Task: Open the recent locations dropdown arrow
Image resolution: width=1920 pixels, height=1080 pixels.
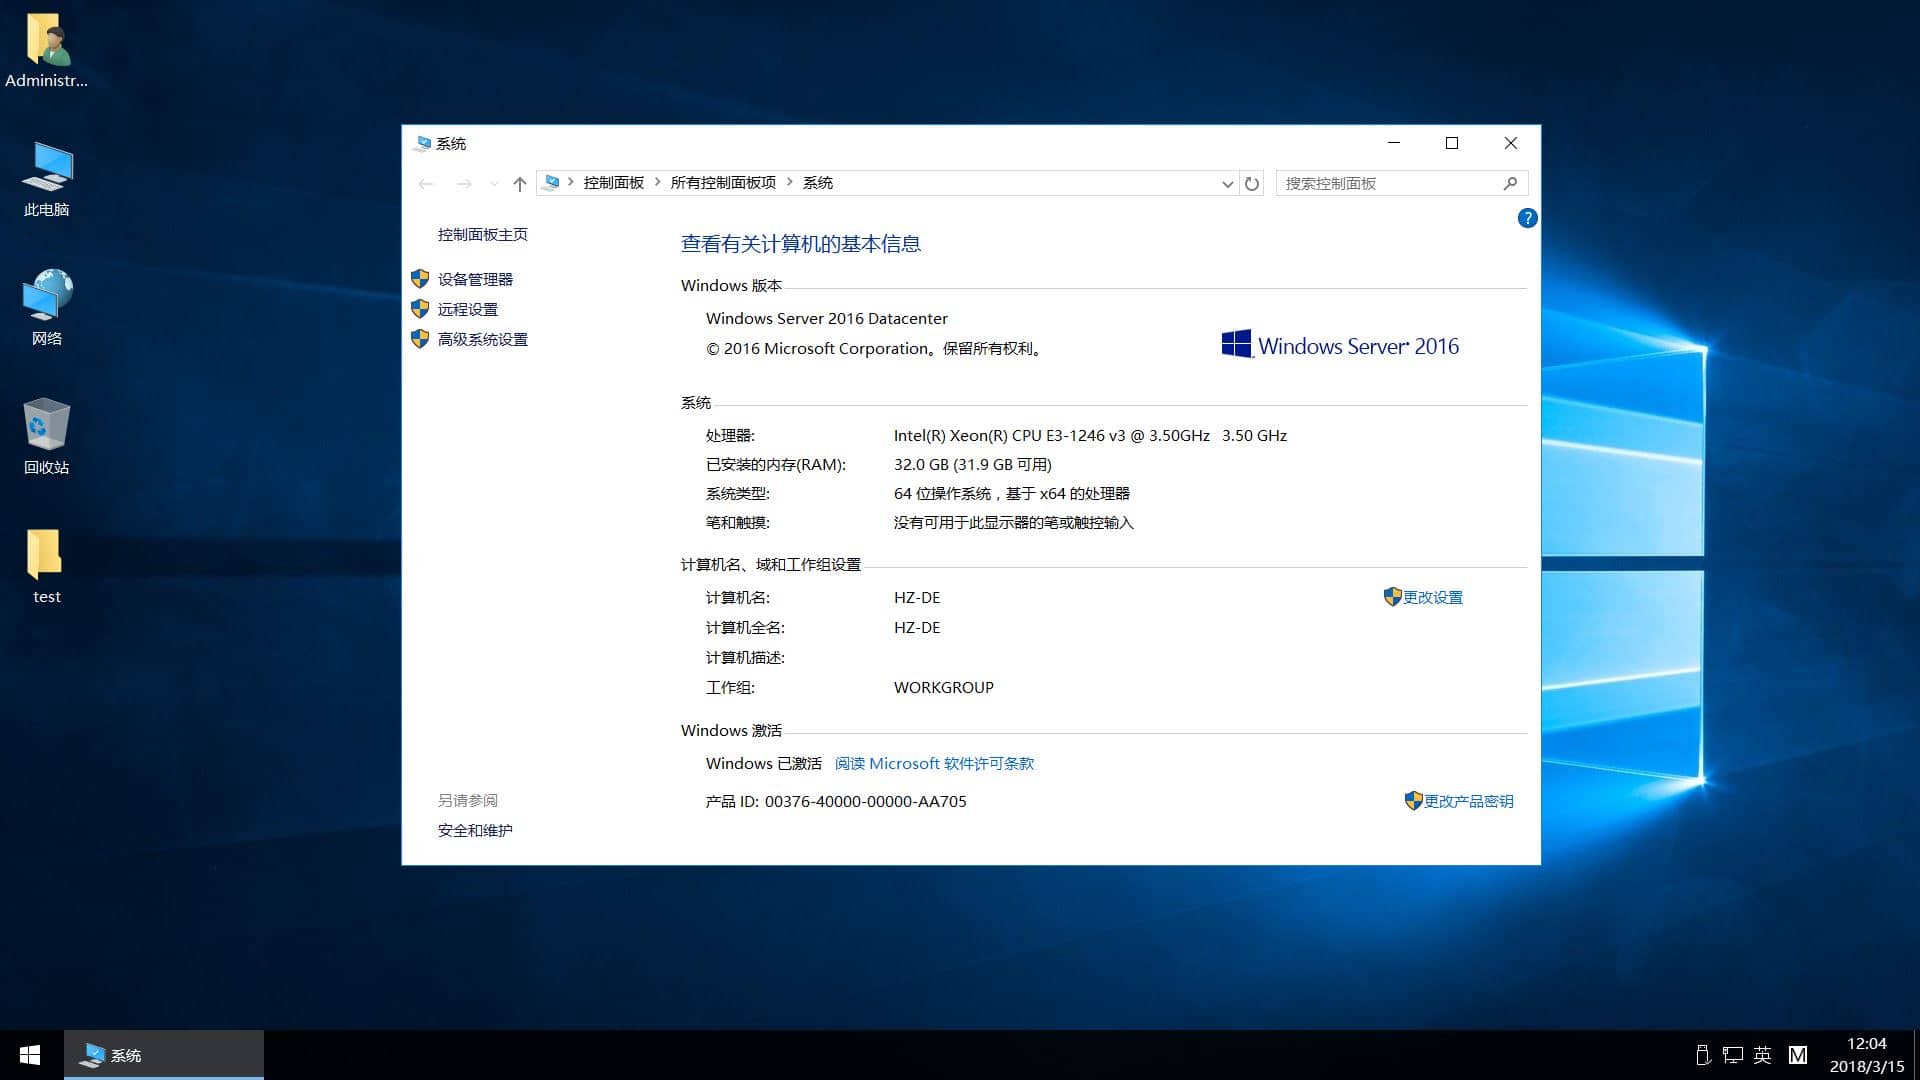Action: click(x=494, y=183)
